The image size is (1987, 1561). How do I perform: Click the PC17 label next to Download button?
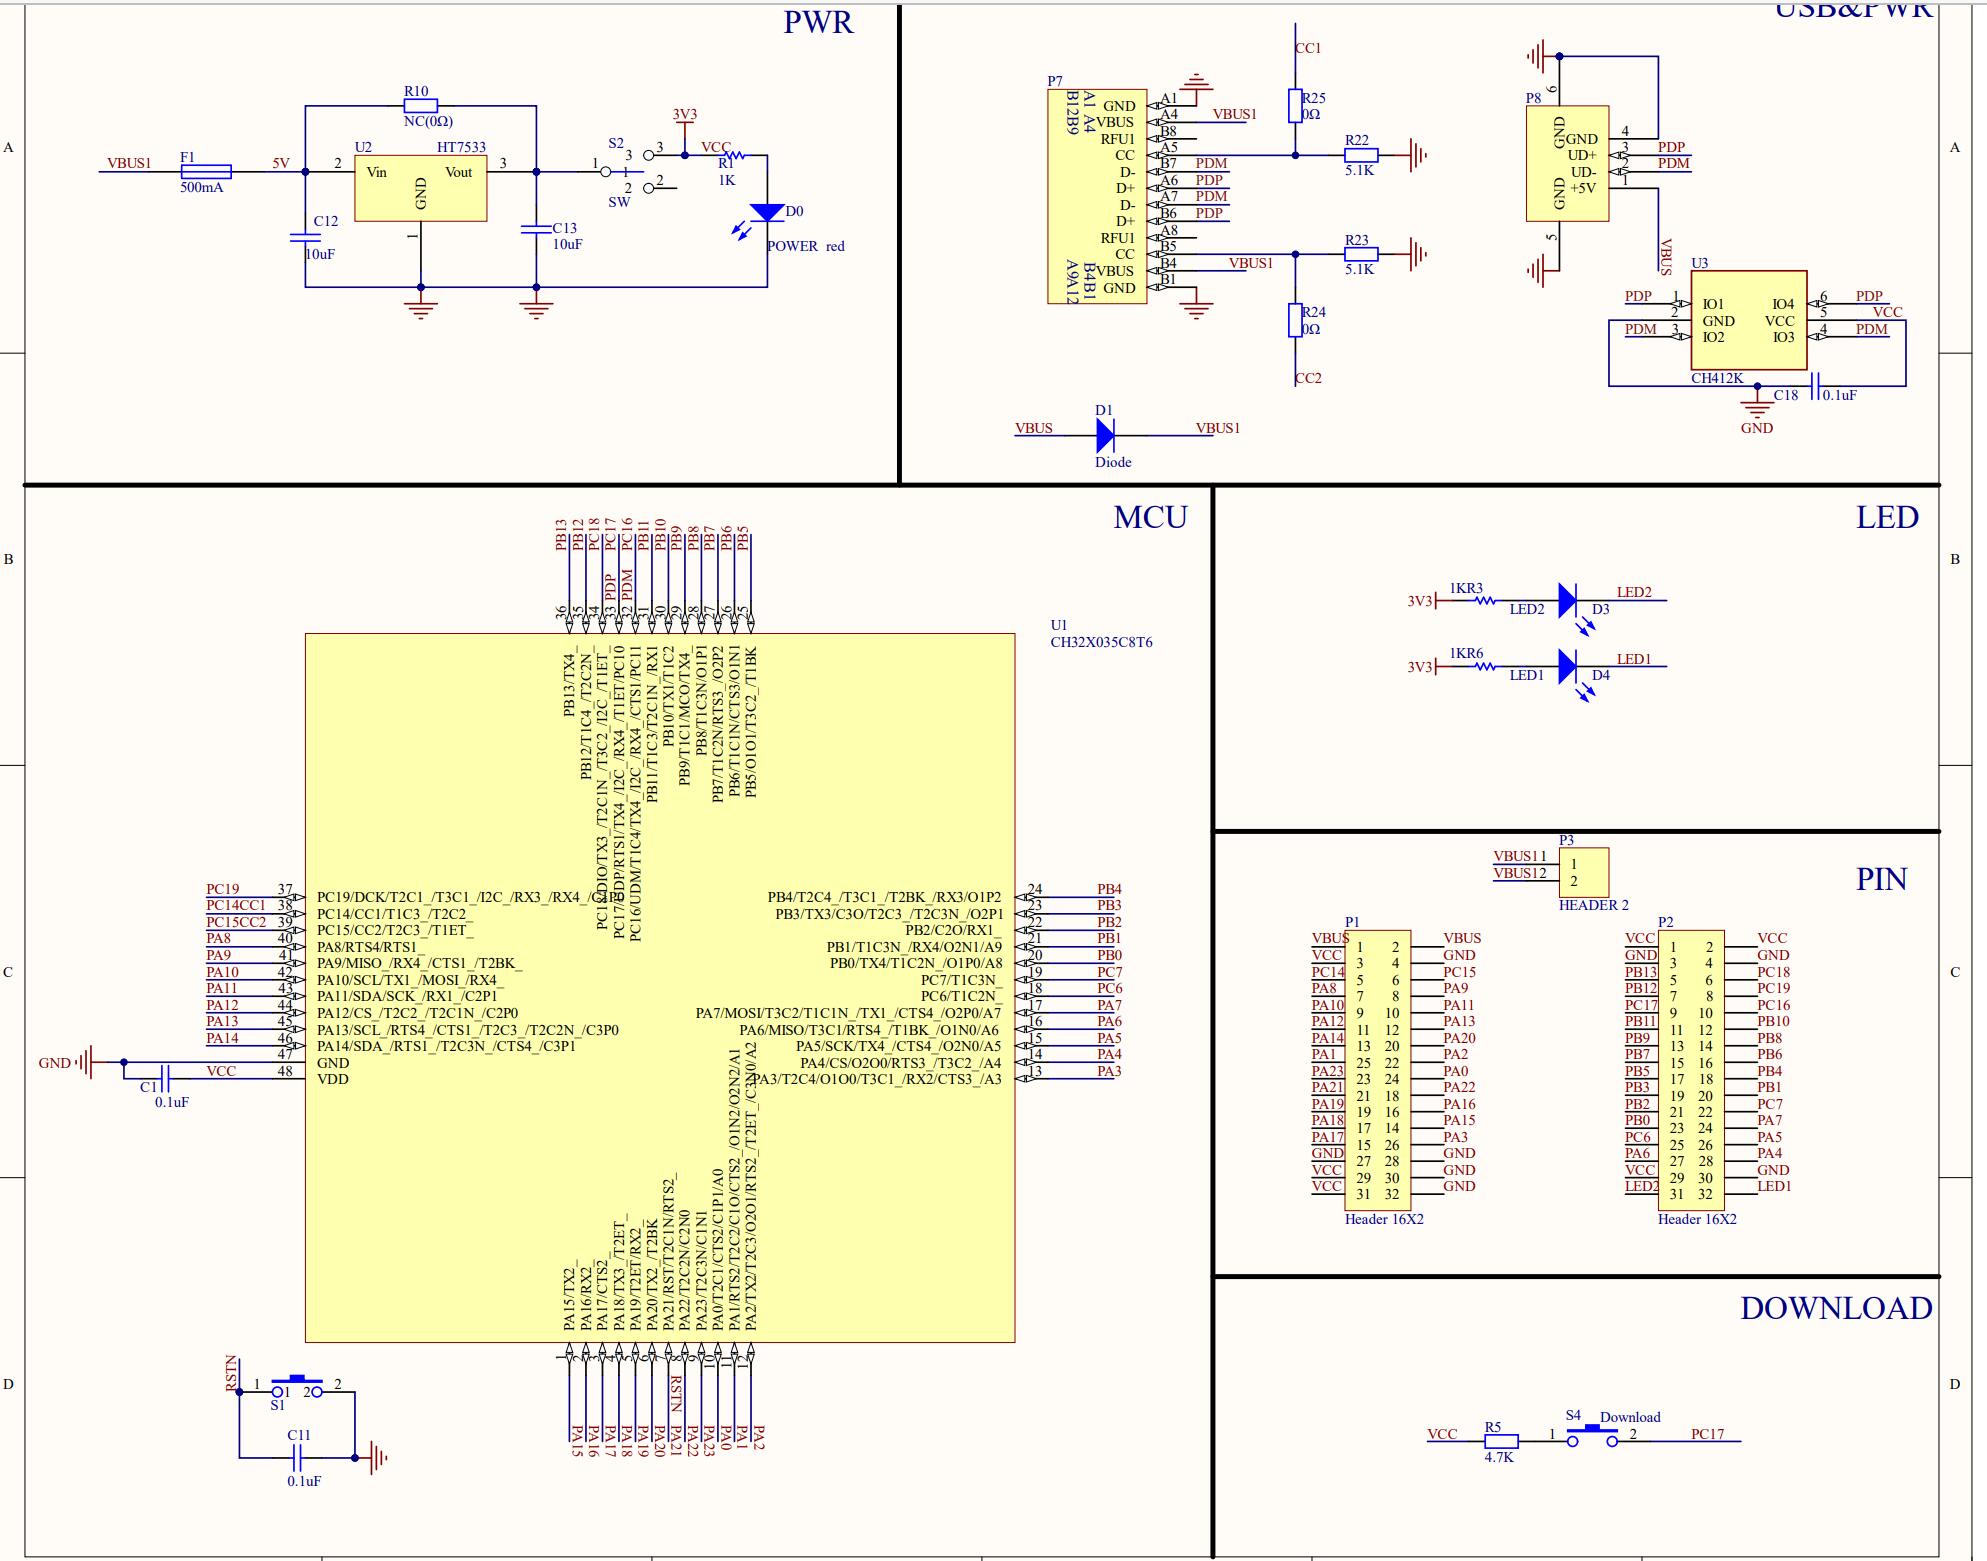tap(1707, 1433)
